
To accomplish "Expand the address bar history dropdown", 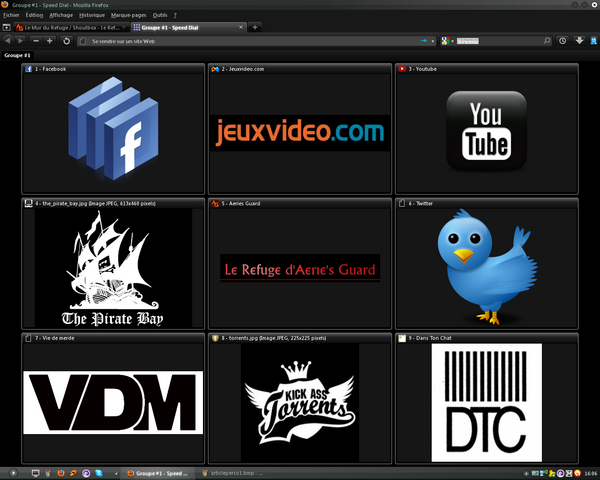I will tap(433, 41).
